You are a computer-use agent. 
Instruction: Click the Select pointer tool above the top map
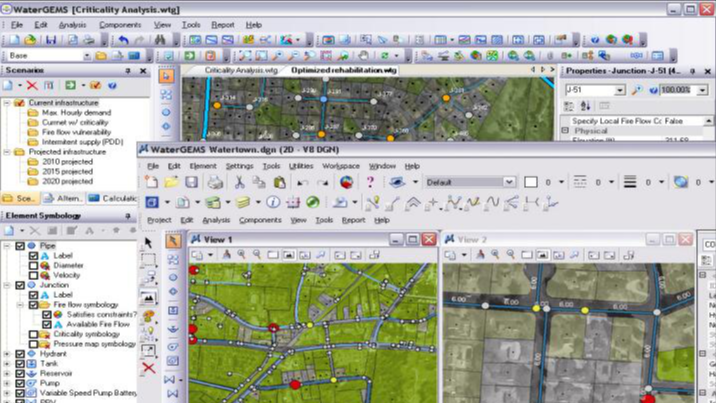(x=166, y=76)
